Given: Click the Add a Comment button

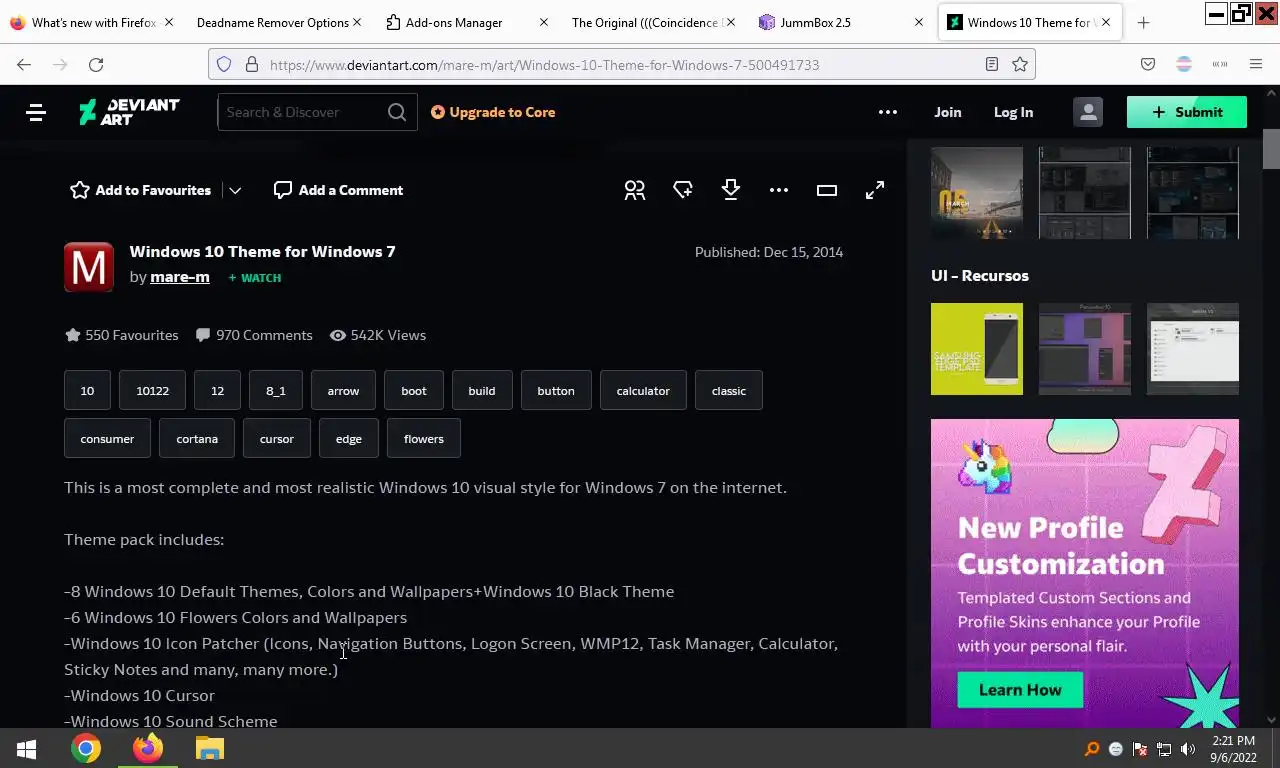Looking at the screenshot, I should click(x=338, y=190).
